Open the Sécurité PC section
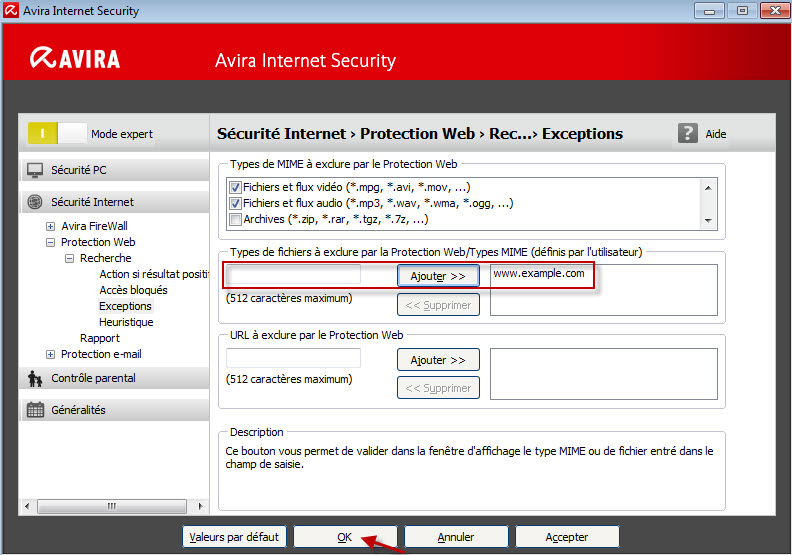The height and width of the screenshot is (555, 792). point(115,170)
